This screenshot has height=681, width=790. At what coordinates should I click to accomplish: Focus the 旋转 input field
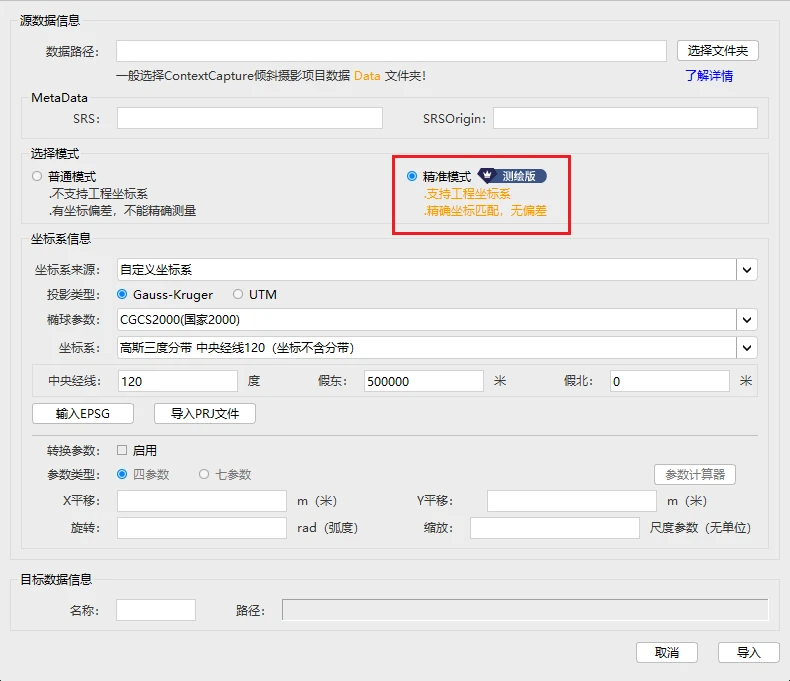click(x=202, y=528)
